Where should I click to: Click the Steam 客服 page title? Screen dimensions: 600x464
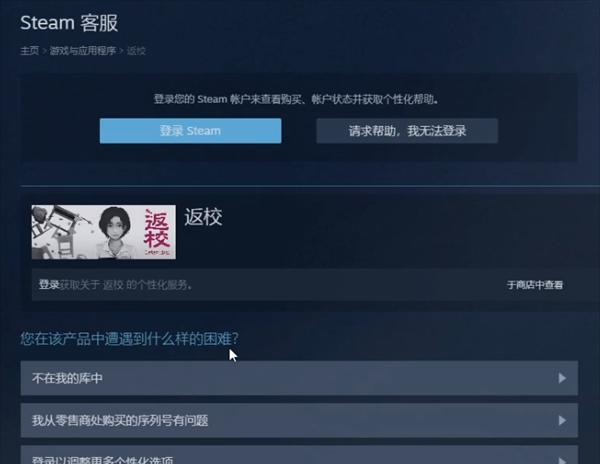pyautogui.click(x=69, y=23)
